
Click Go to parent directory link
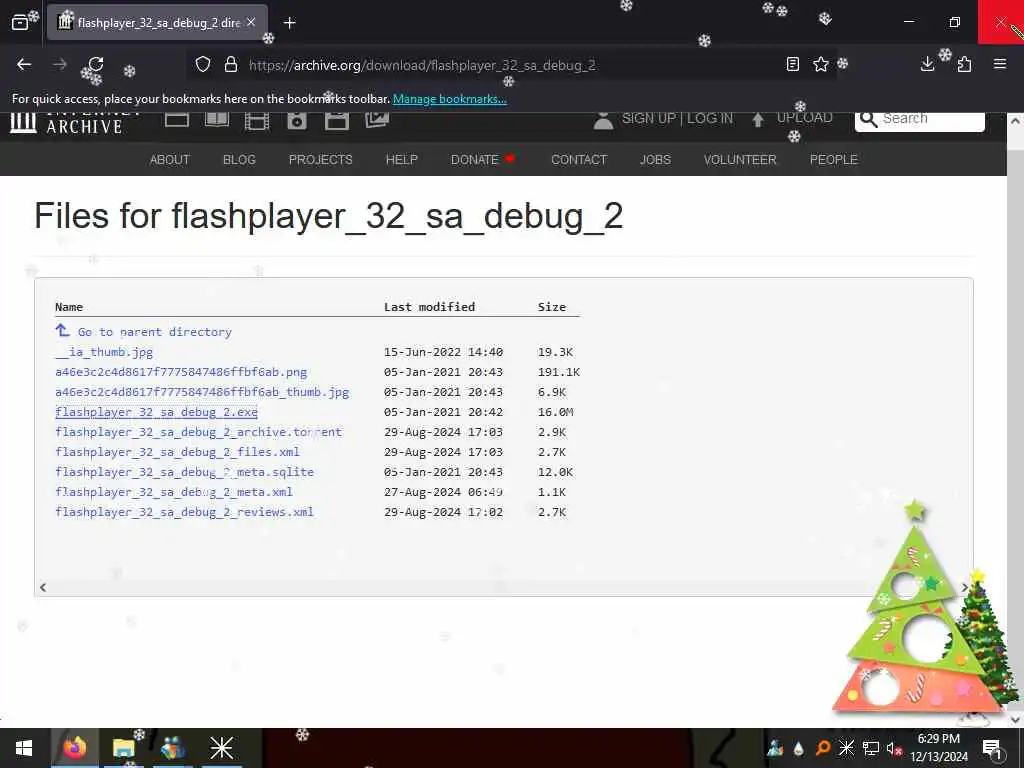(x=154, y=332)
